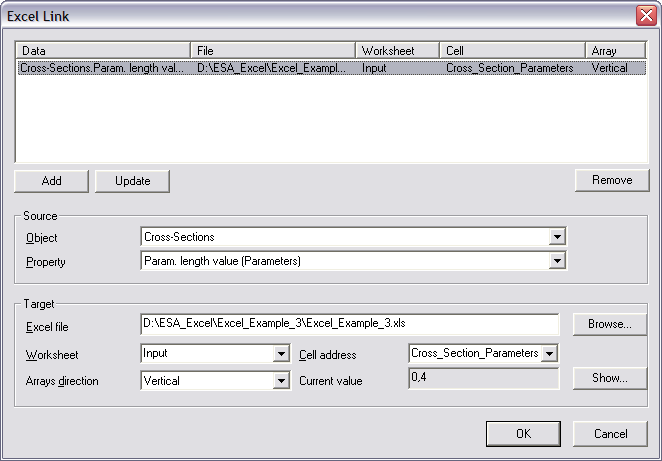Click Vertical in the Arrays direction box
The image size is (662, 461).
(161, 381)
